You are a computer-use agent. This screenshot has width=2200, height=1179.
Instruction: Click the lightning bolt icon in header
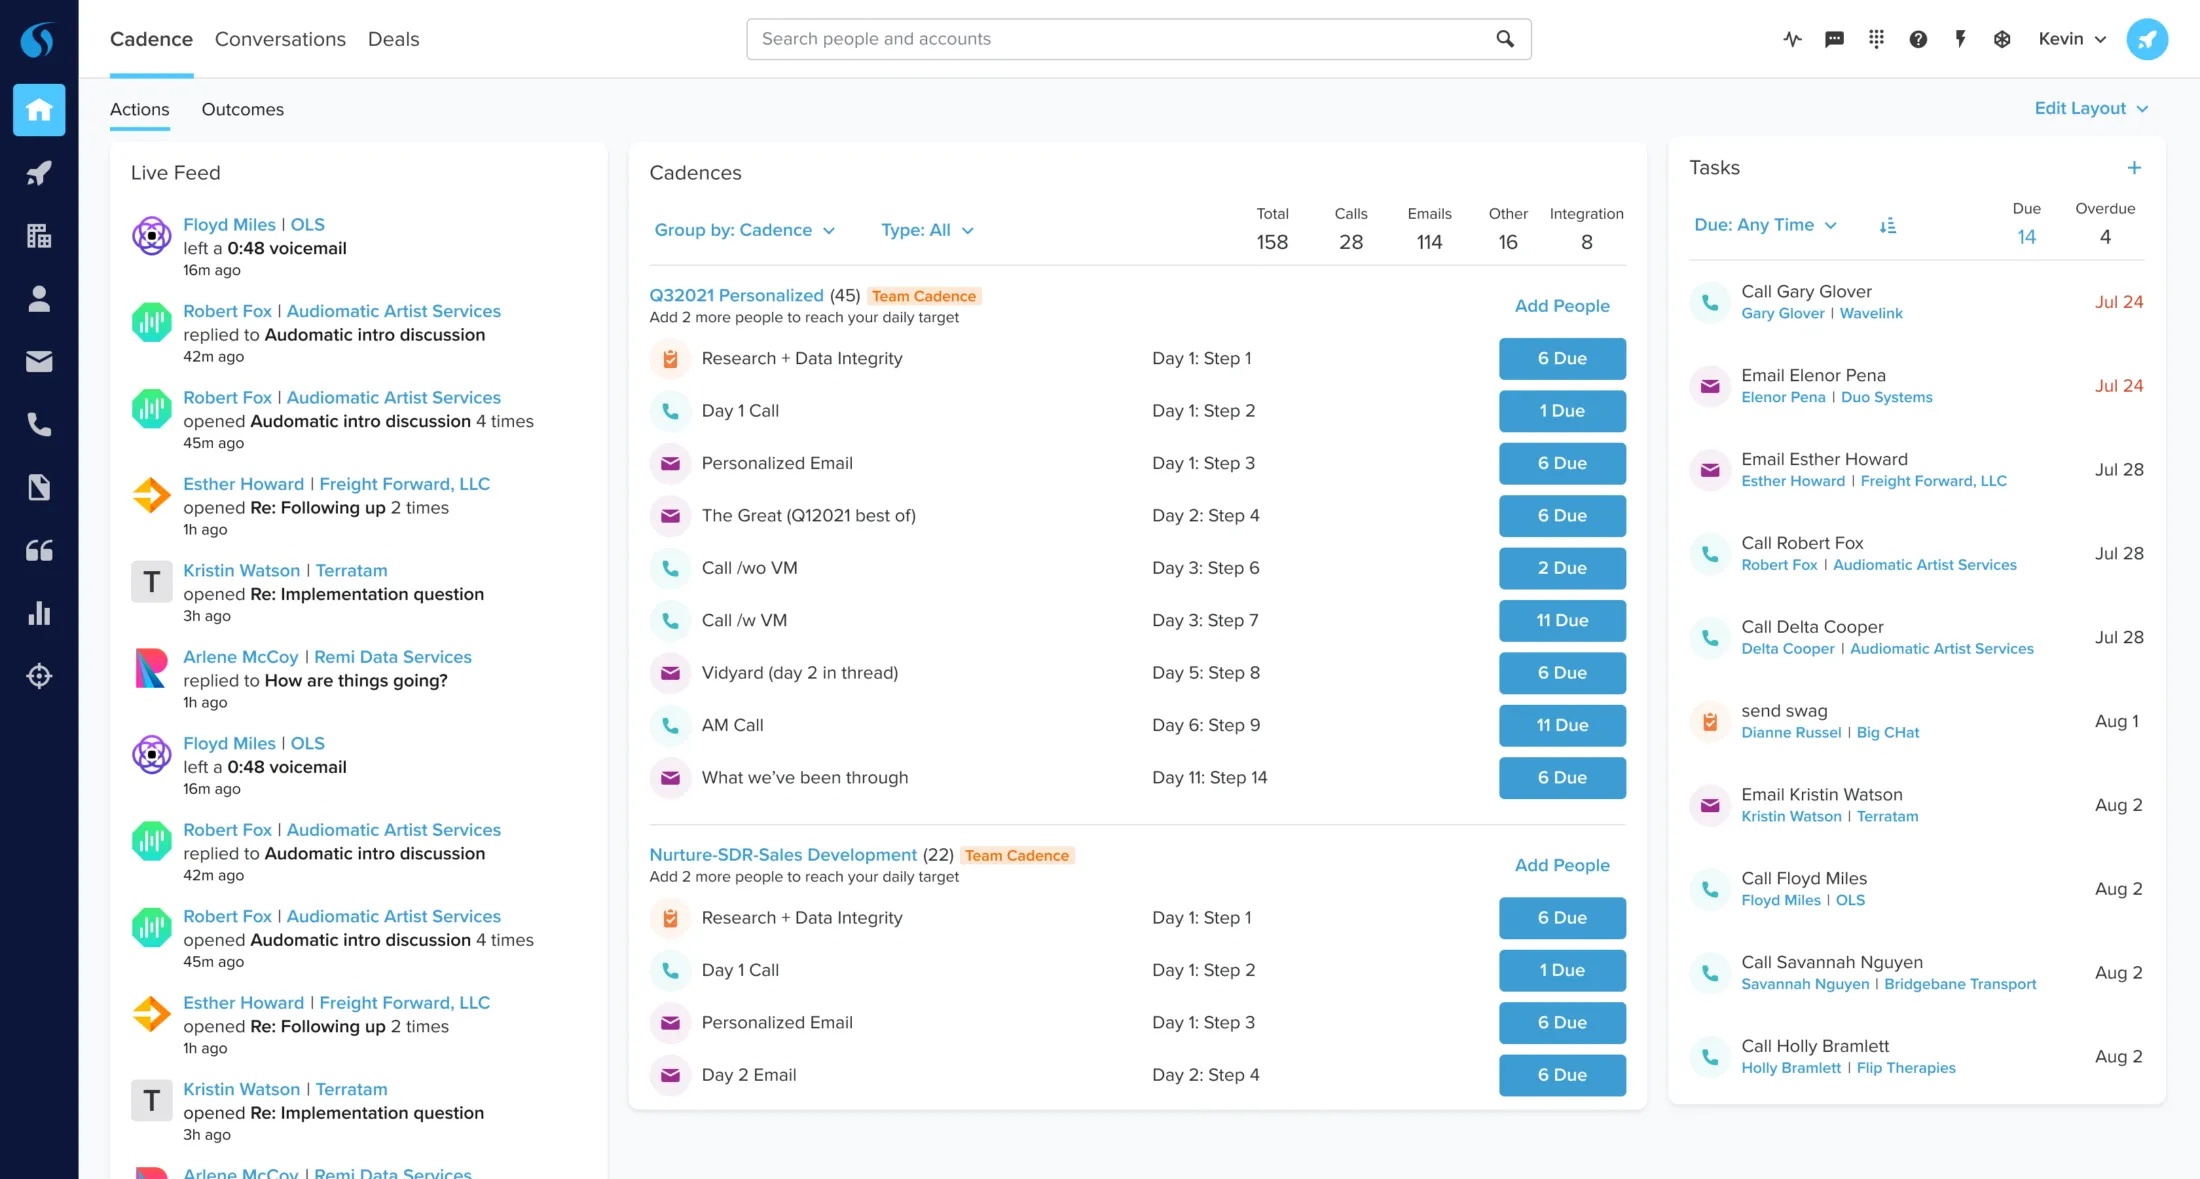click(1960, 39)
